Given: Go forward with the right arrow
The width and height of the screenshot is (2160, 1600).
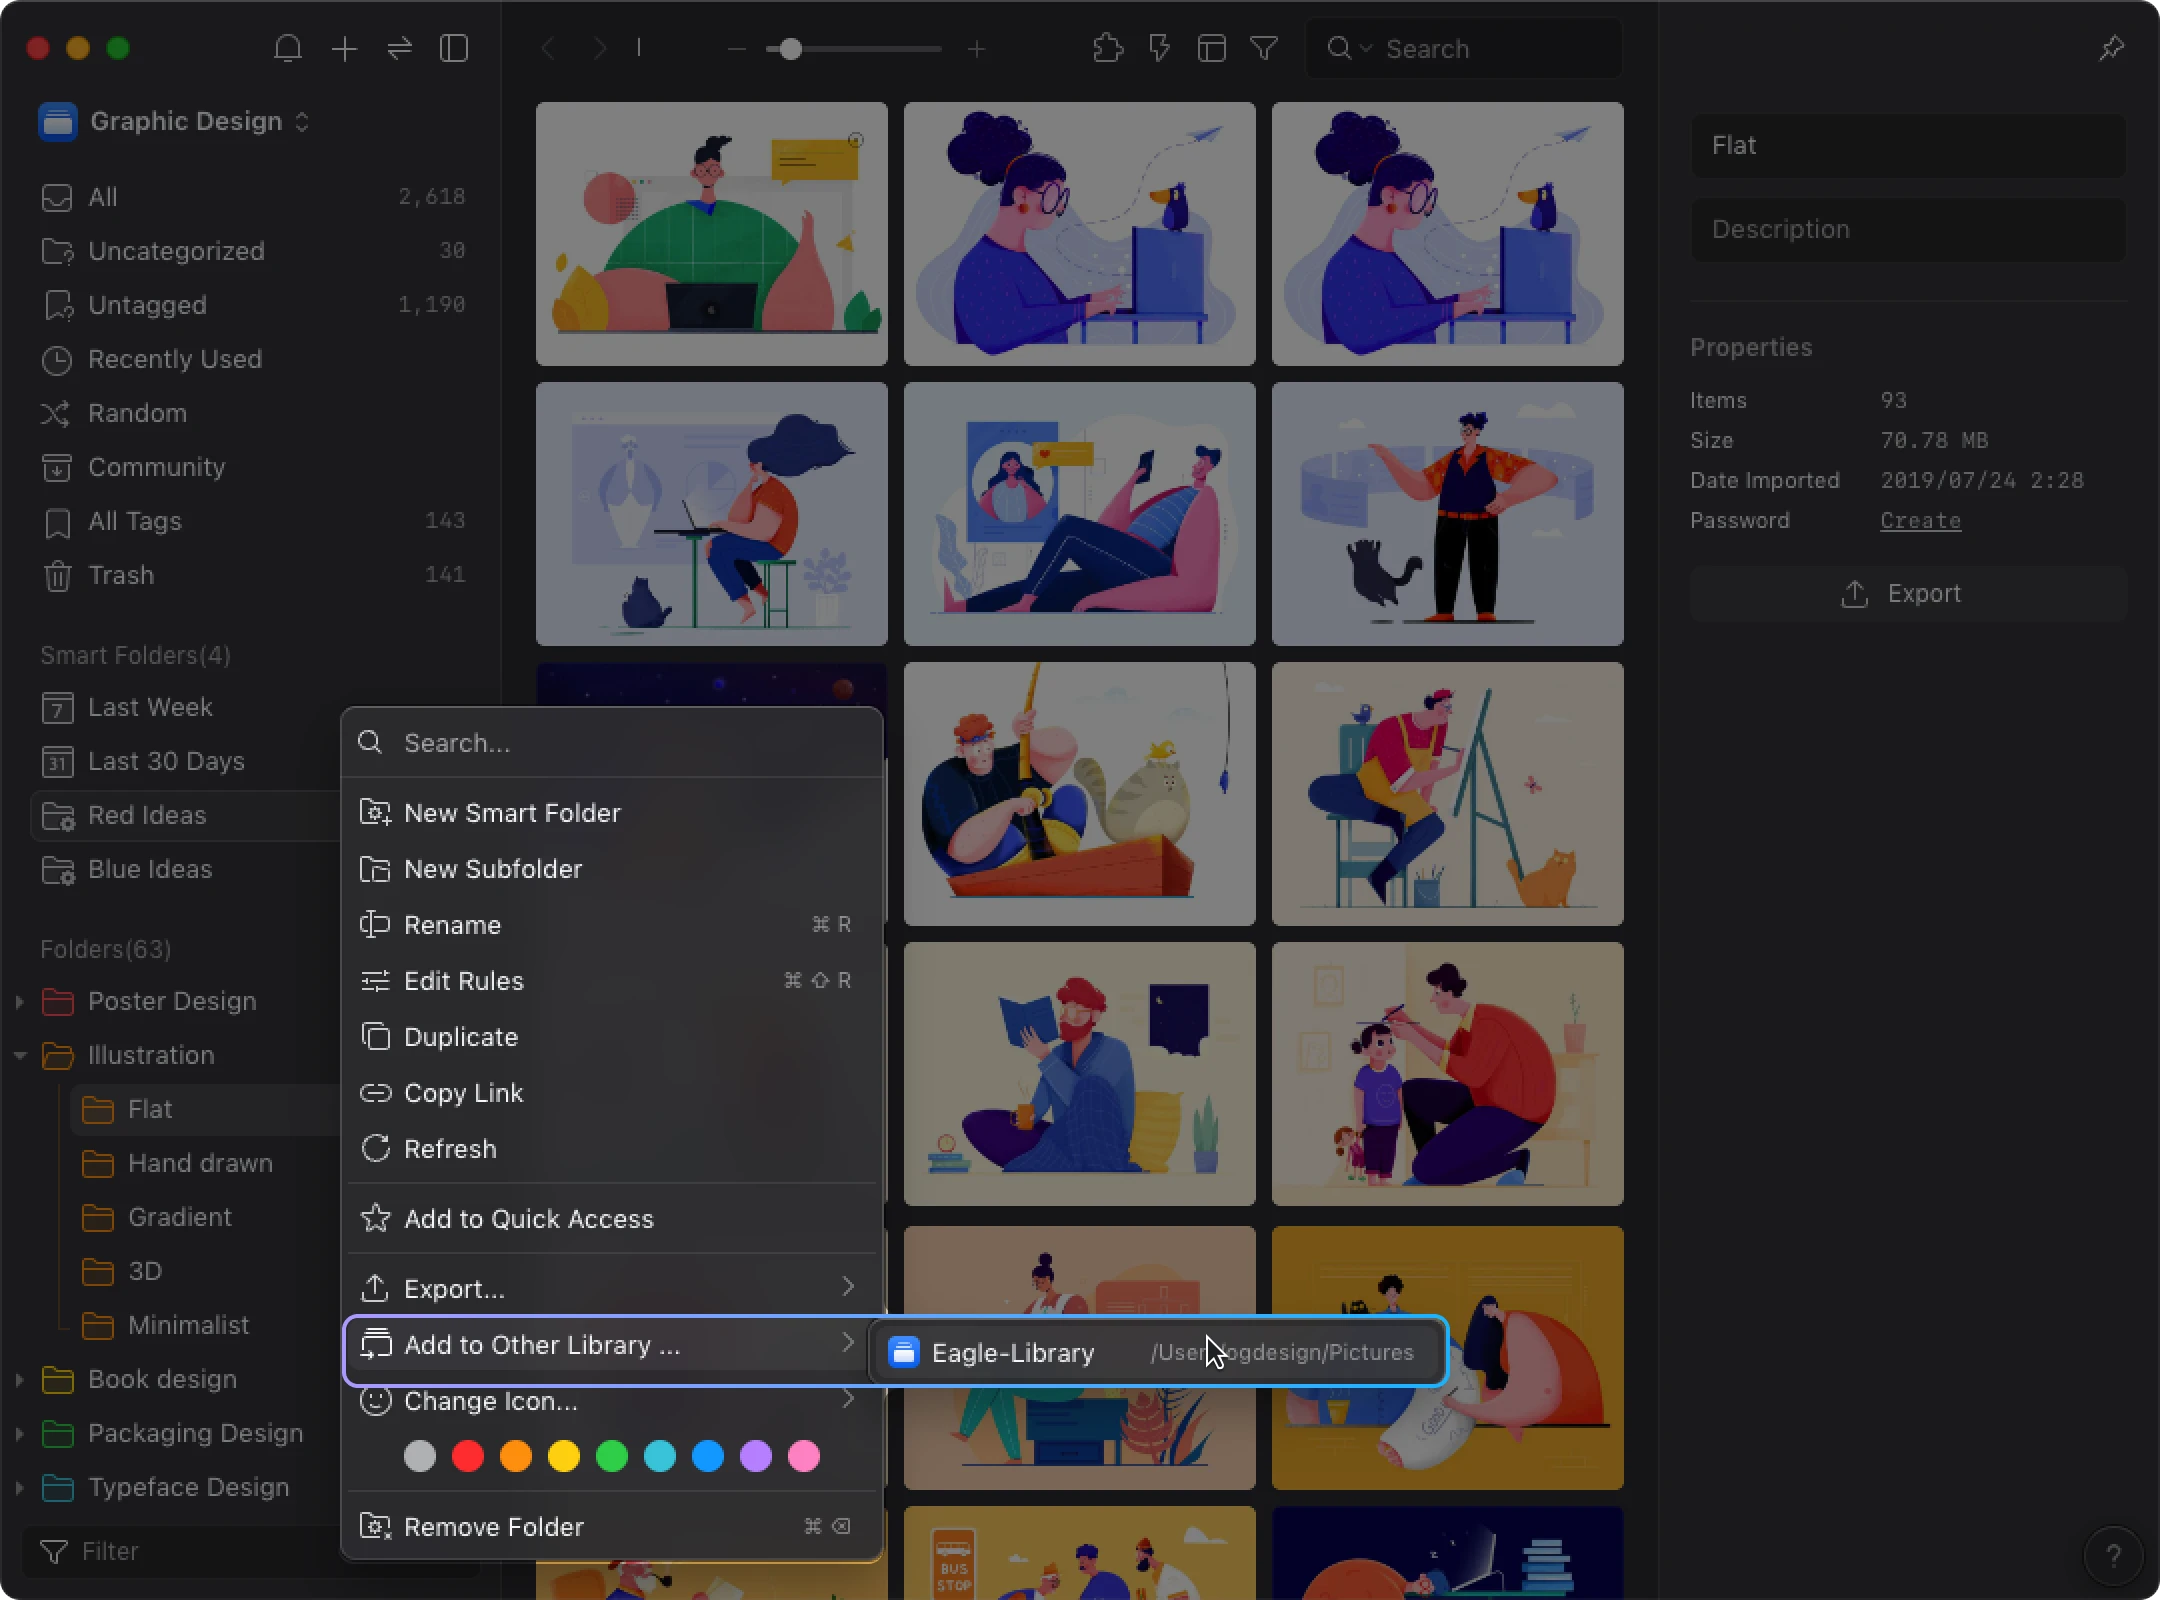Looking at the screenshot, I should point(599,48).
